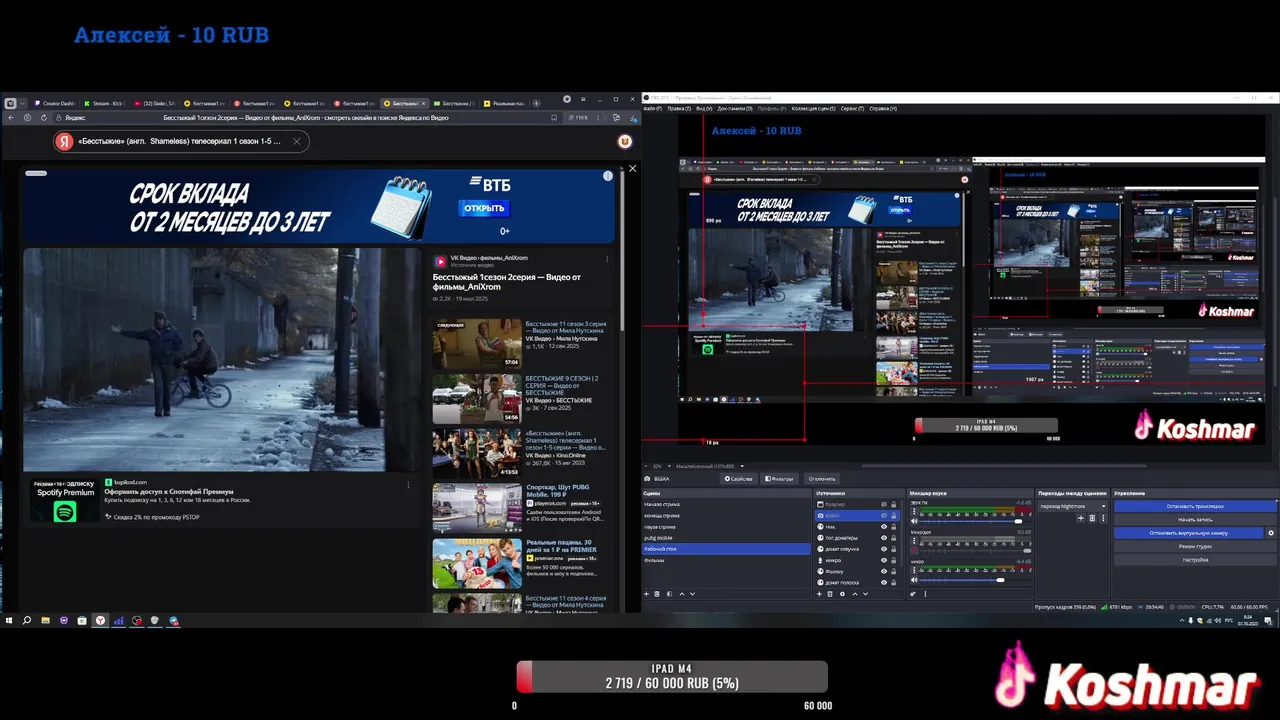
Task: Select Фильмы scene in list
Action: [726, 561]
